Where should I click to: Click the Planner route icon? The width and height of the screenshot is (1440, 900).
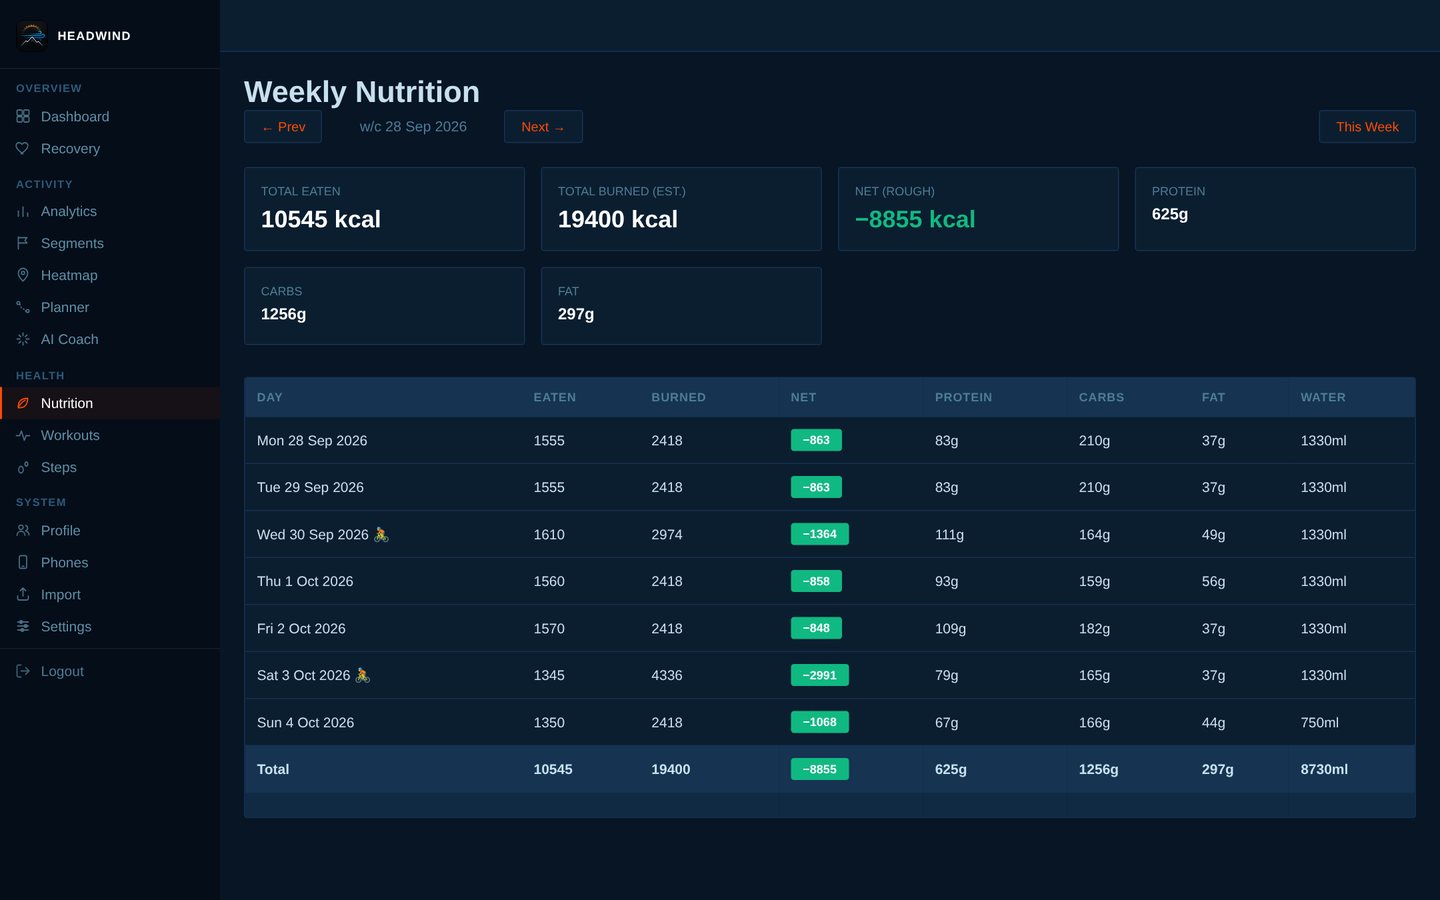point(23,308)
